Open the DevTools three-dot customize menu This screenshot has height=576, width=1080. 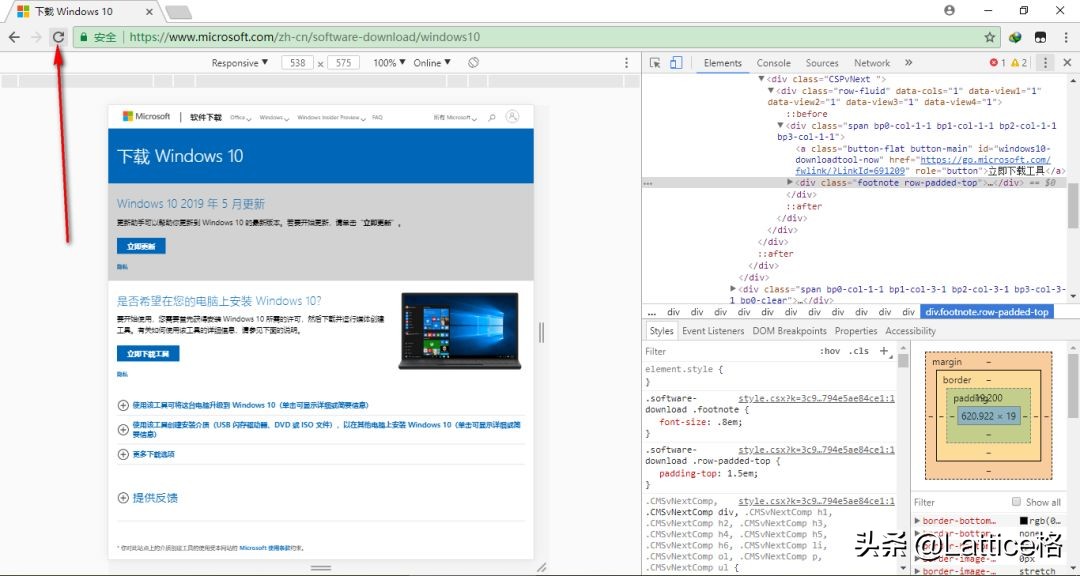coord(1045,63)
